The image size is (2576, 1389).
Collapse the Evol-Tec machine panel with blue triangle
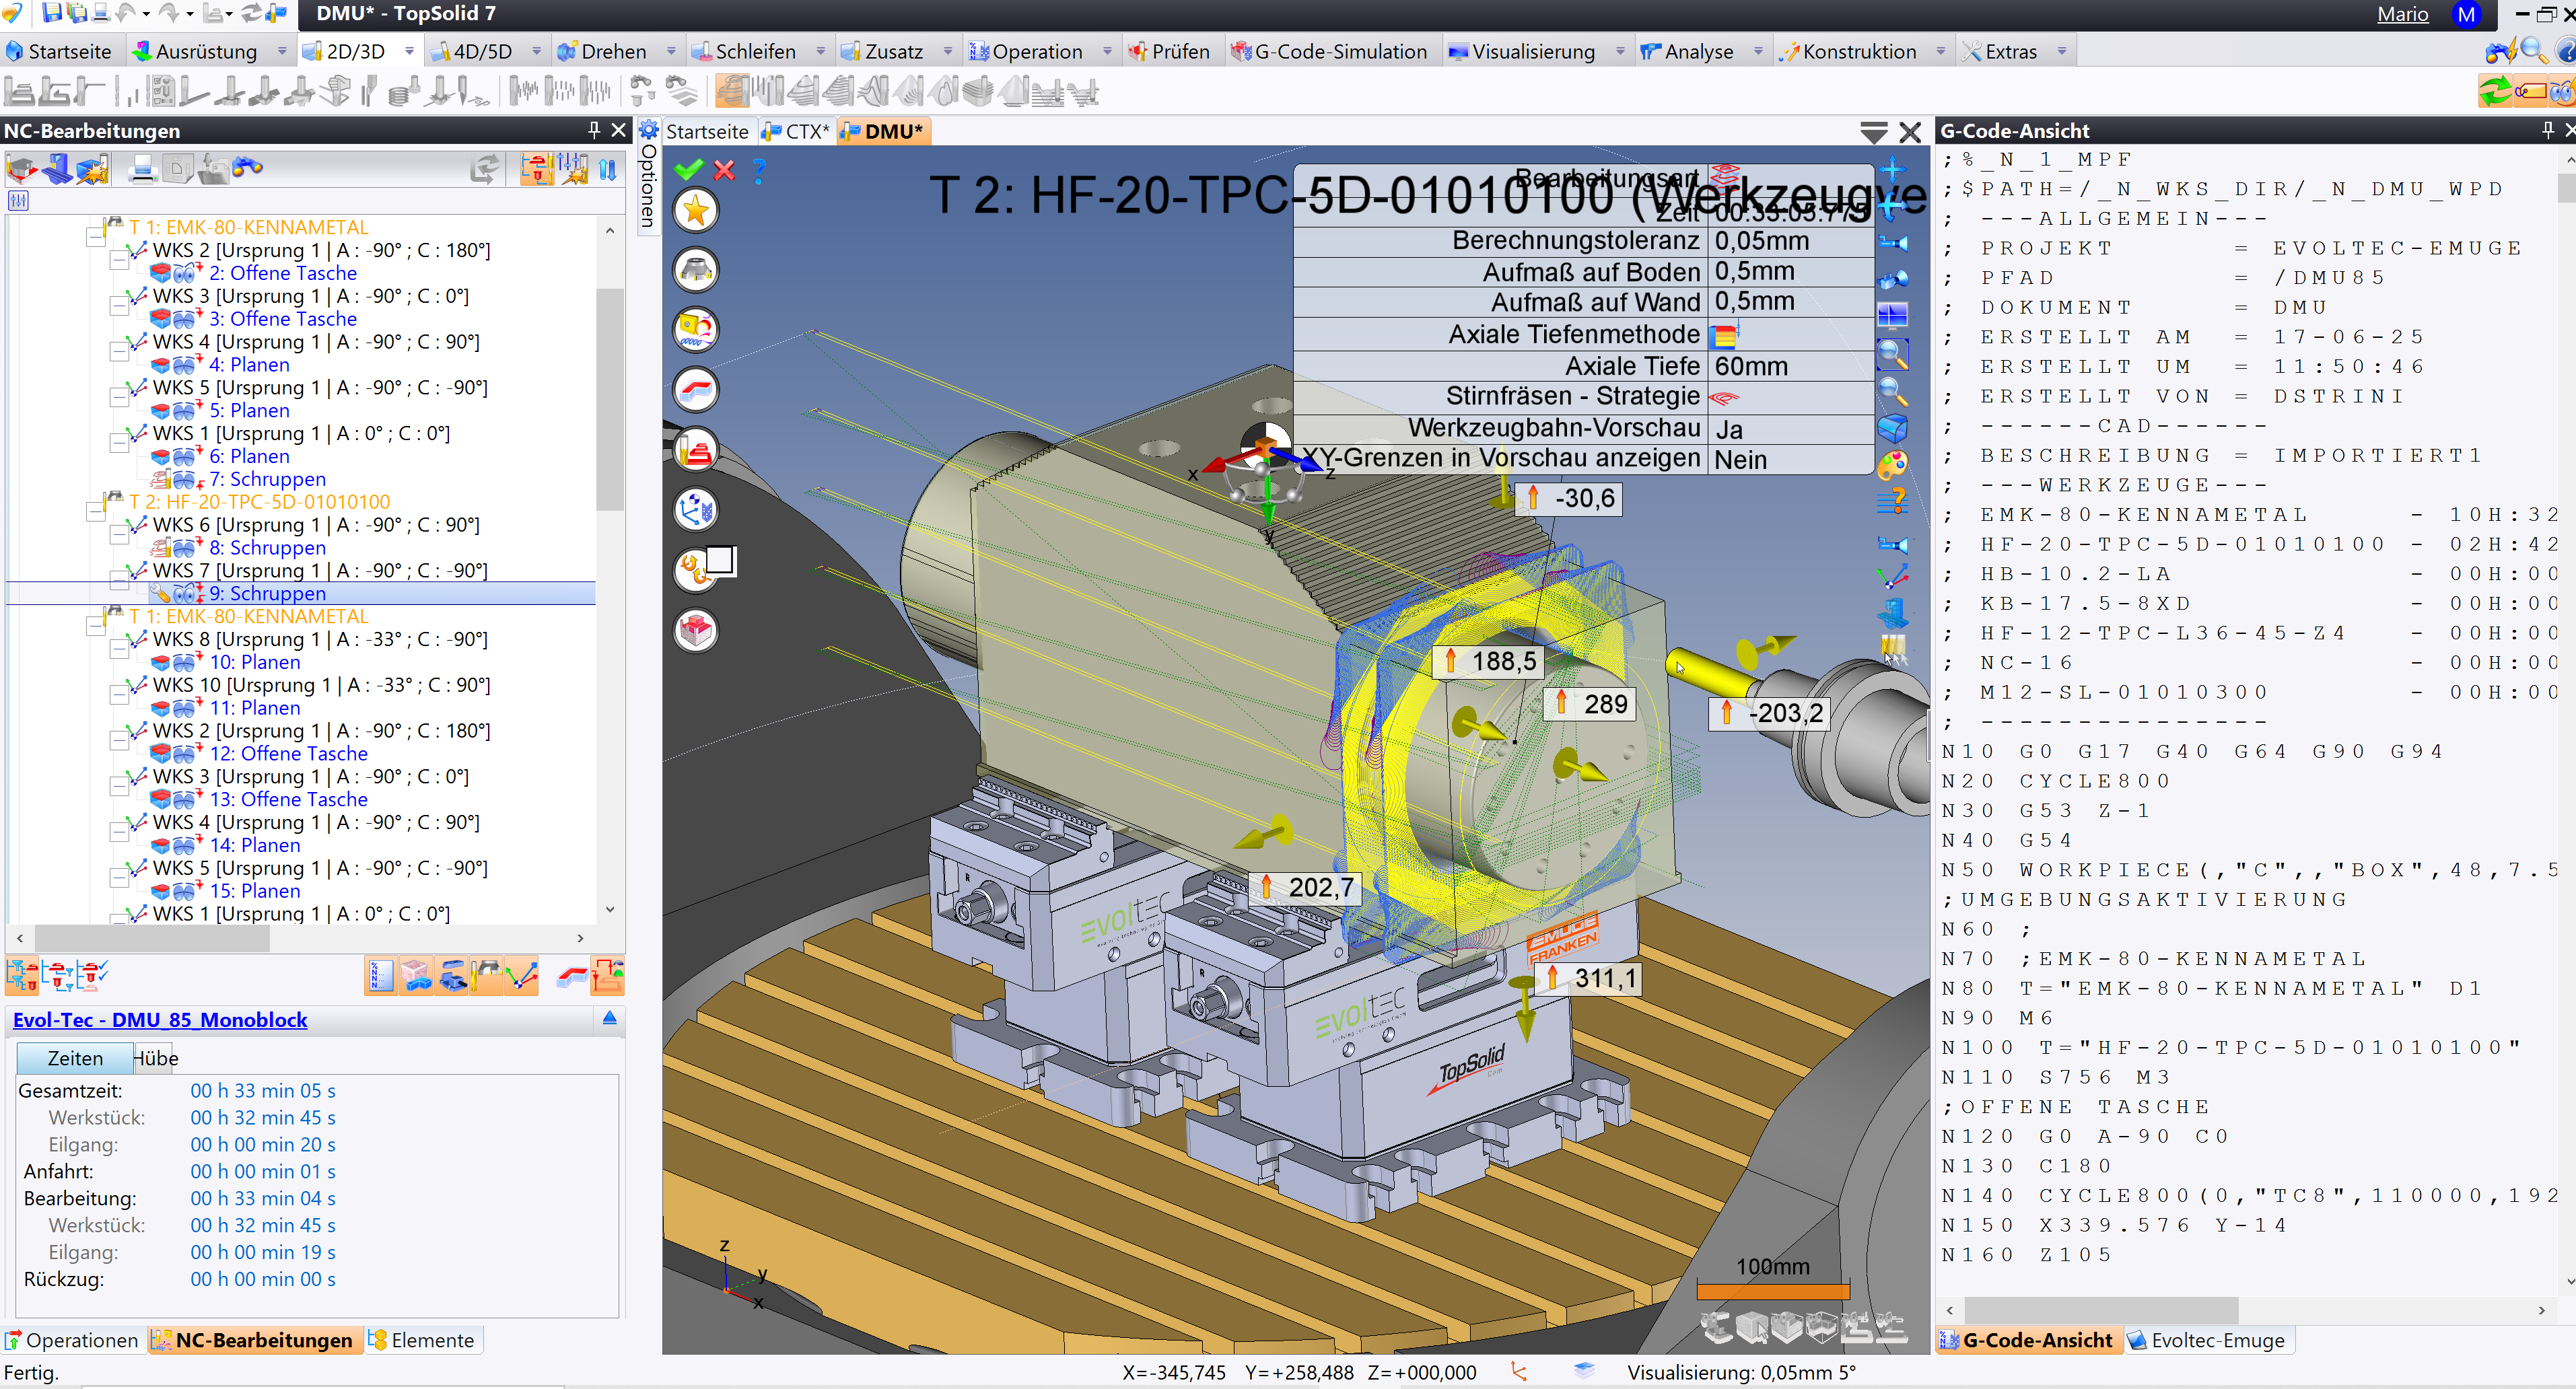click(609, 1018)
